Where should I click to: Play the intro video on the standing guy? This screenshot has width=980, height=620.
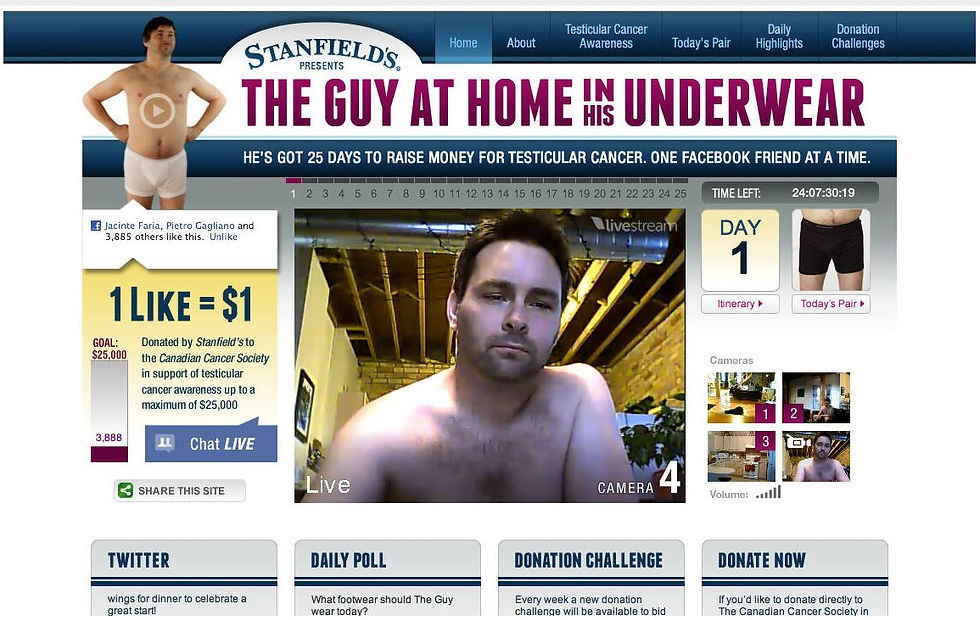pos(157,110)
